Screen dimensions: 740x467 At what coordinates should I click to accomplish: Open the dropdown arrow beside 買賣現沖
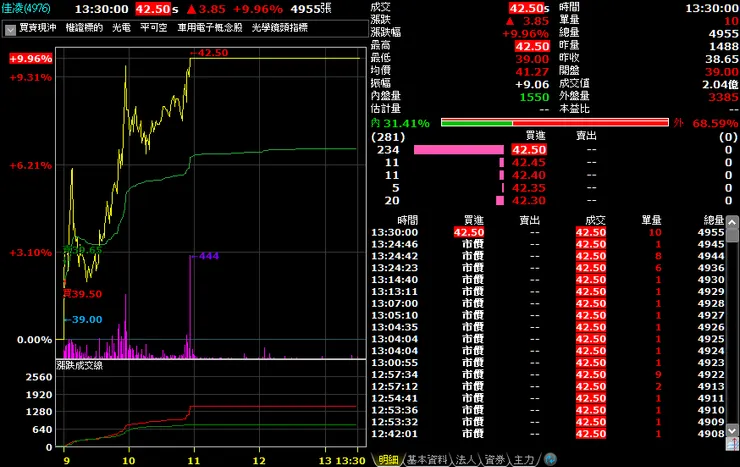tap(10, 29)
